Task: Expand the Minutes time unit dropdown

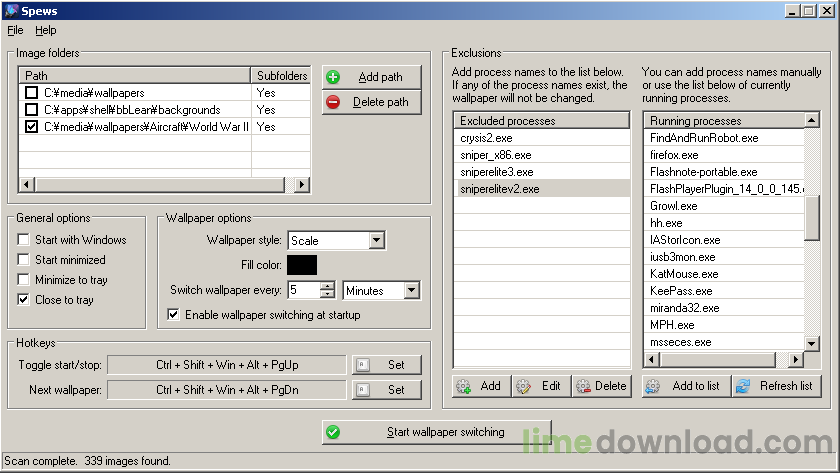Action: (x=411, y=290)
